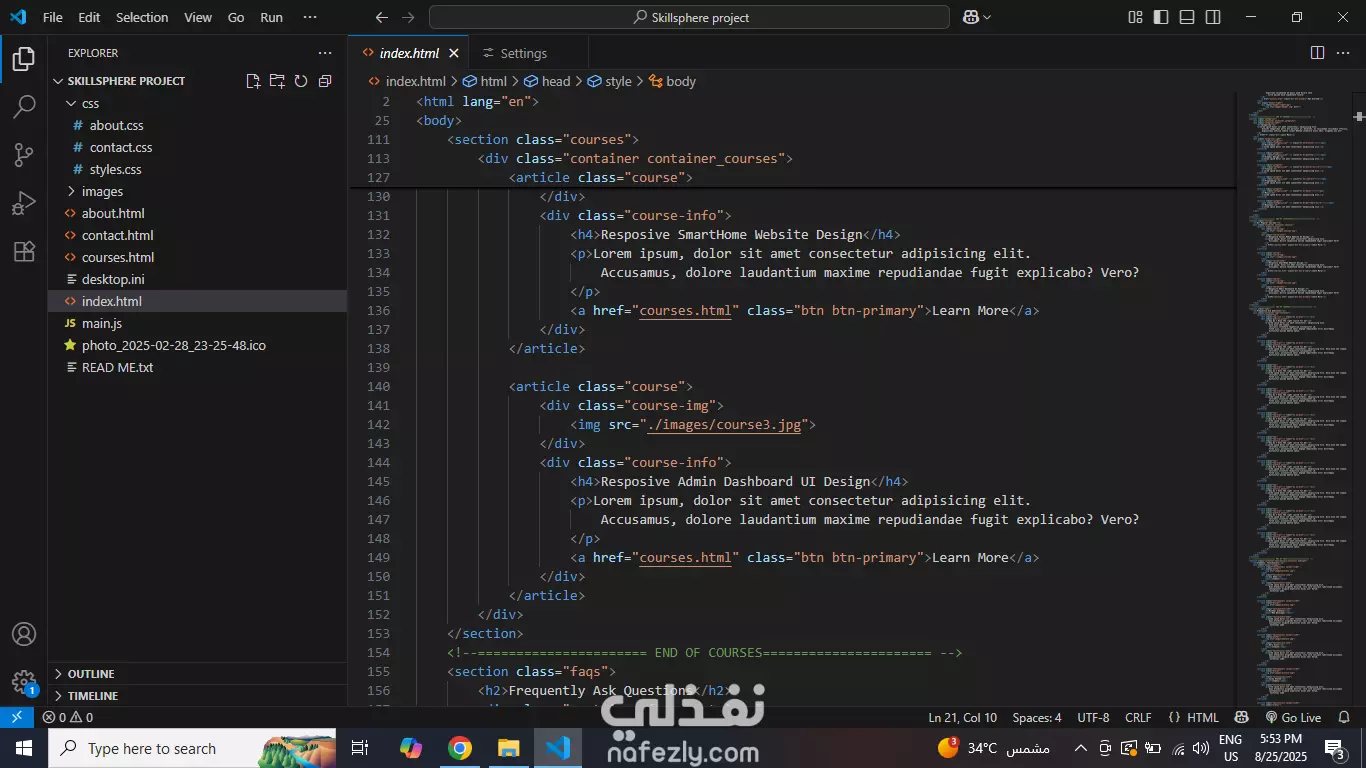
Task: Open about.css in the file tree
Action: coord(116,125)
